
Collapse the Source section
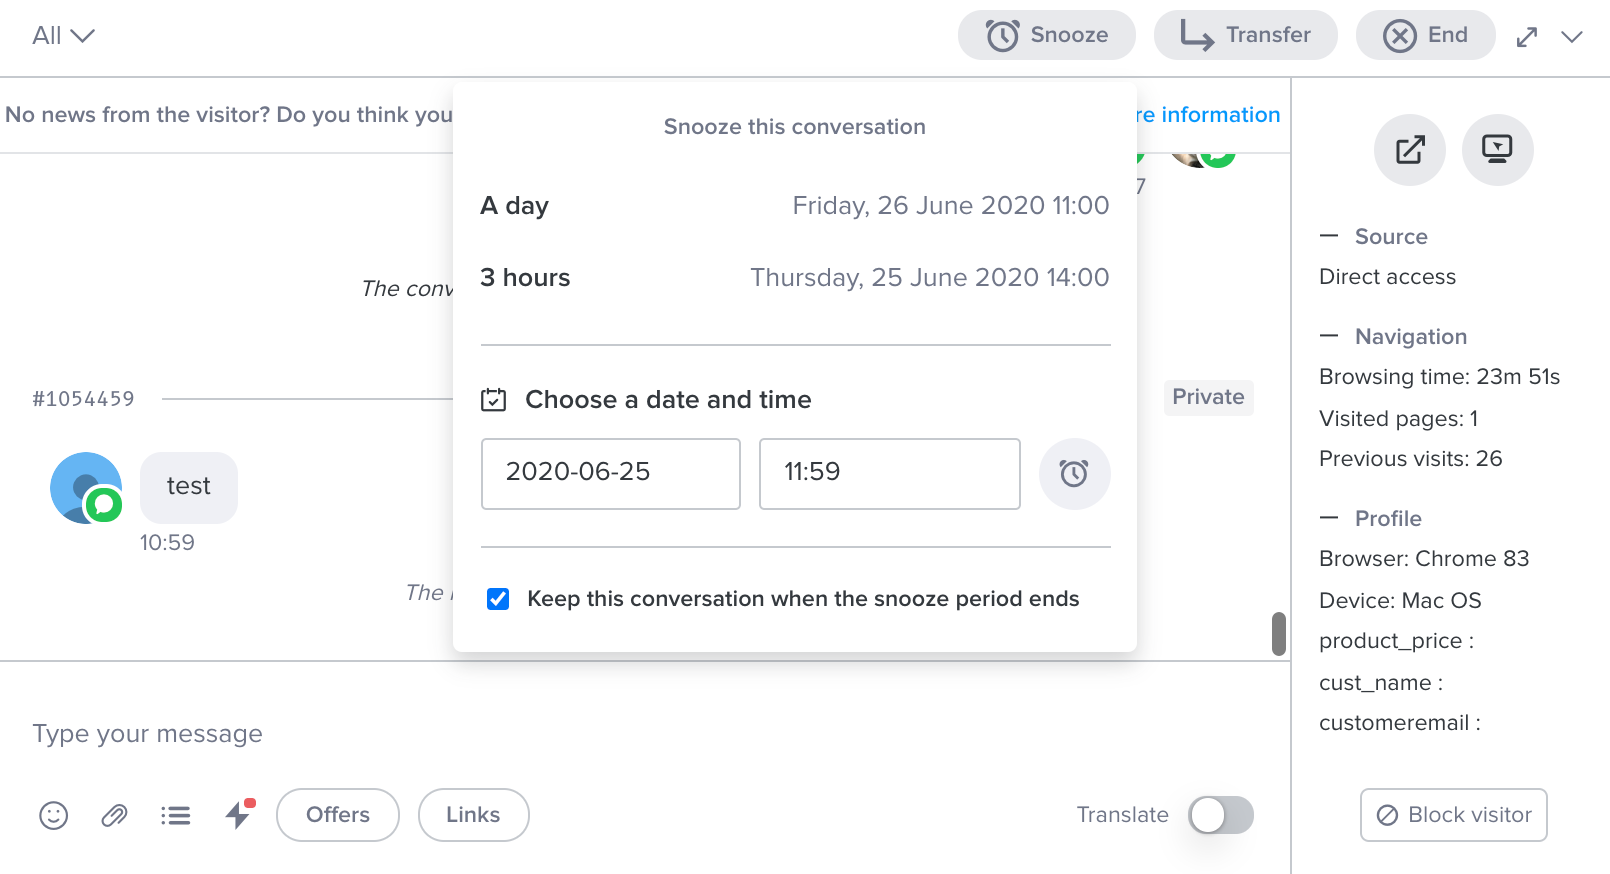[x=1329, y=236]
